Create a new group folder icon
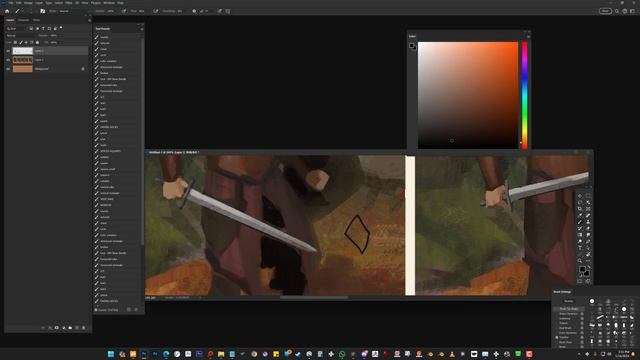This screenshot has width=640, height=360. click(x=70, y=327)
